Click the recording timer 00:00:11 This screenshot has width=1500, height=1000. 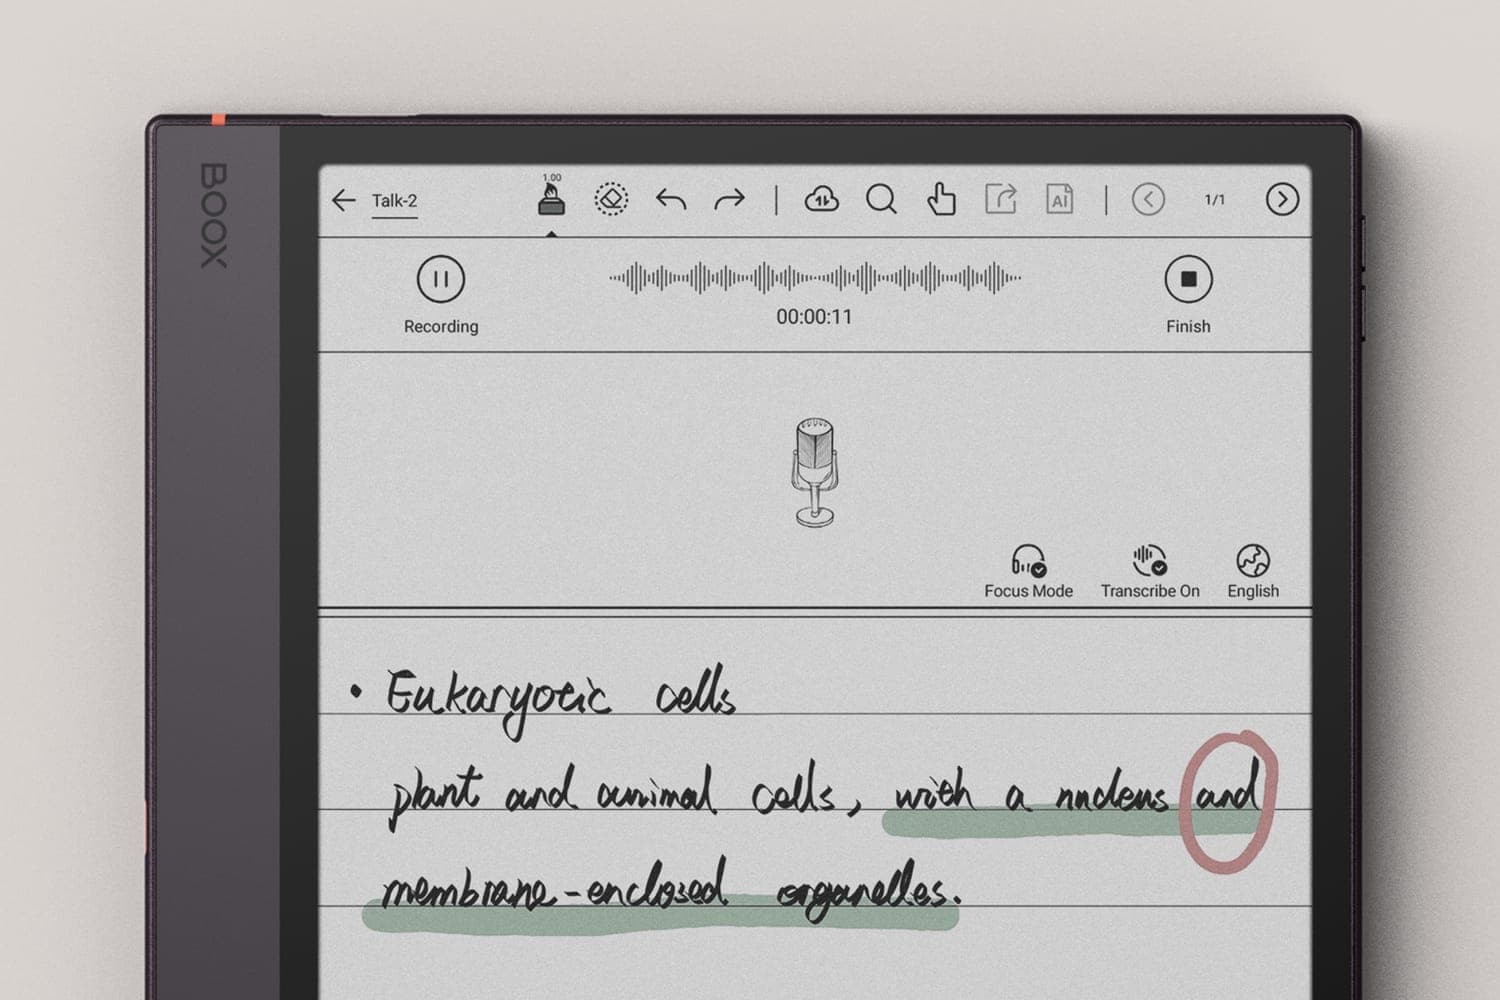tap(814, 317)
